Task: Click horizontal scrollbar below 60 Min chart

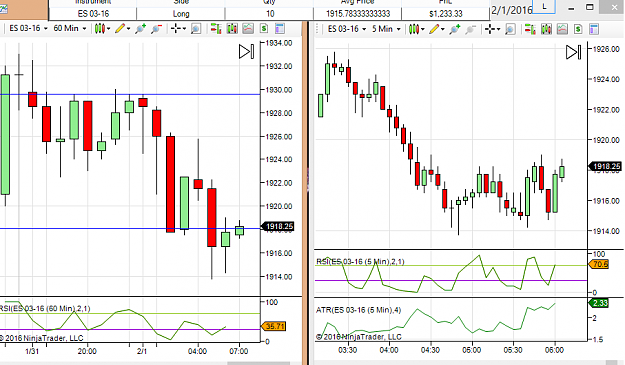Action: 258,363
